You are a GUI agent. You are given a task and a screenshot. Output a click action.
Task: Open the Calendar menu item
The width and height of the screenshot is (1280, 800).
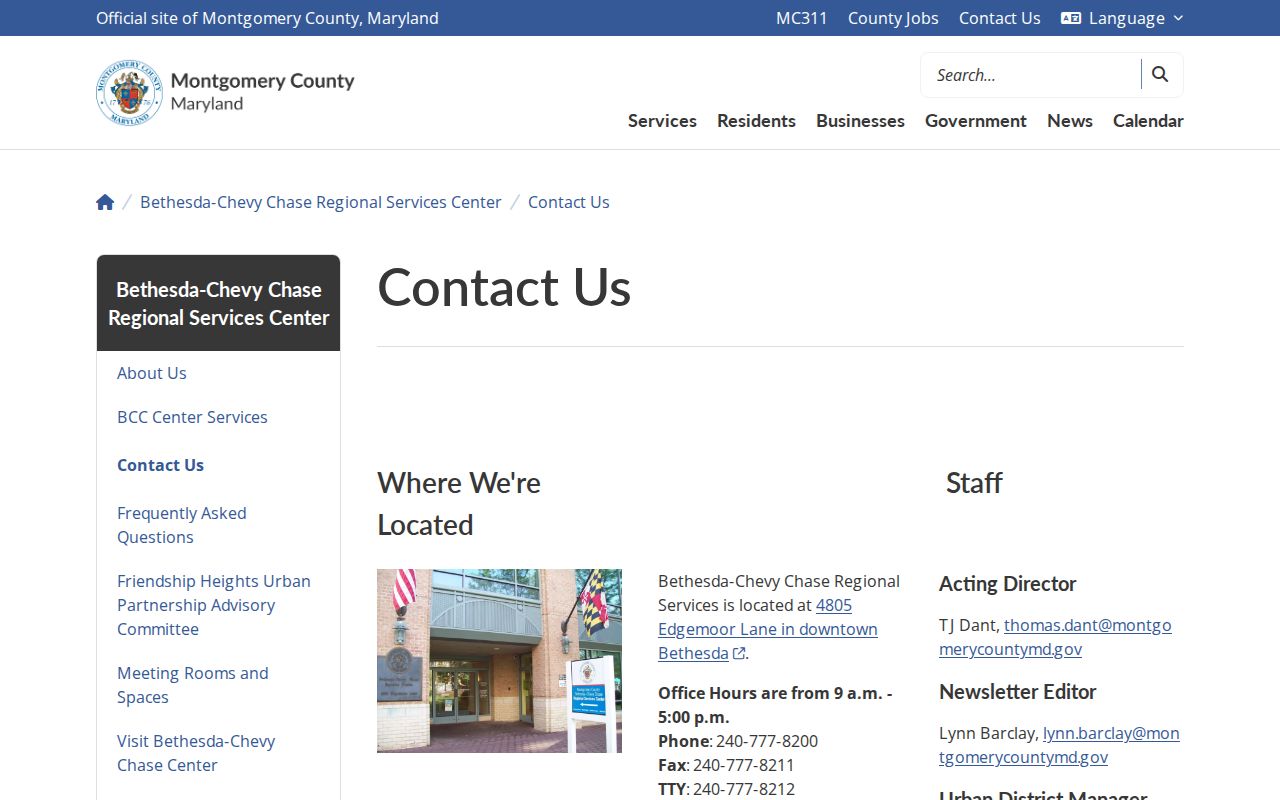1148,120
